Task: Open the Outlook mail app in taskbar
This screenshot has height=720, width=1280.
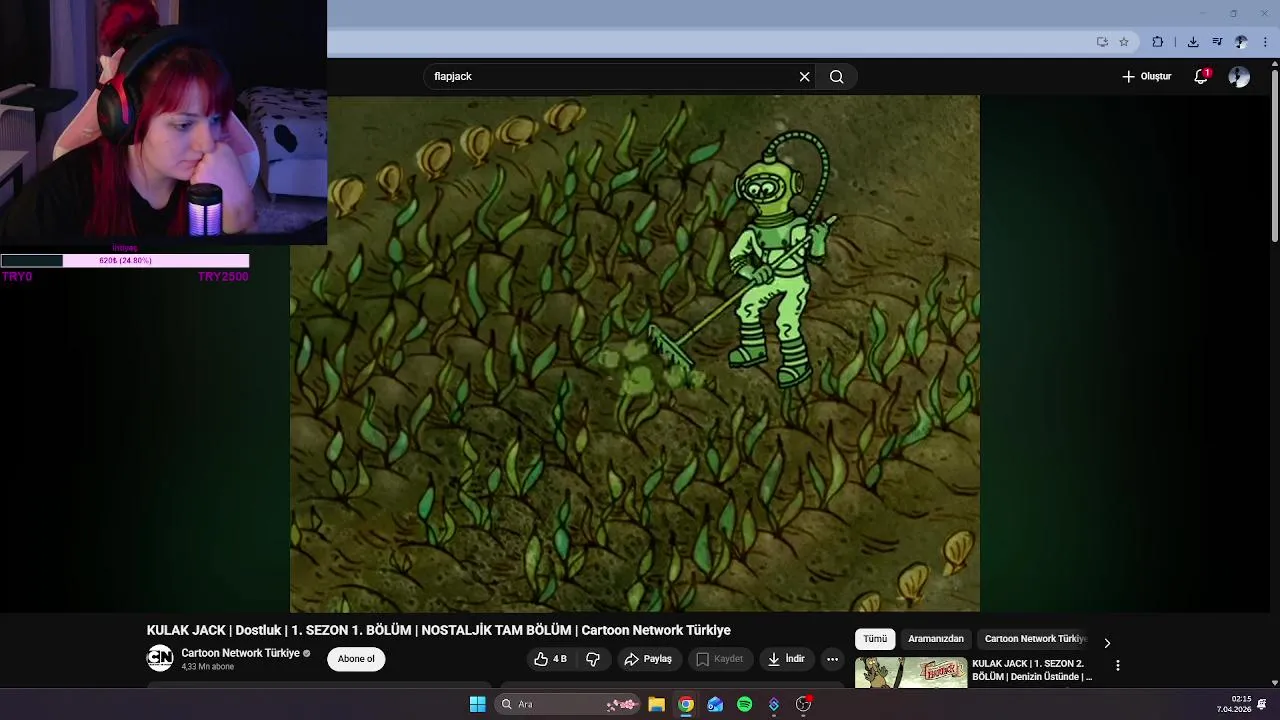Action: [x=715, y=704]
